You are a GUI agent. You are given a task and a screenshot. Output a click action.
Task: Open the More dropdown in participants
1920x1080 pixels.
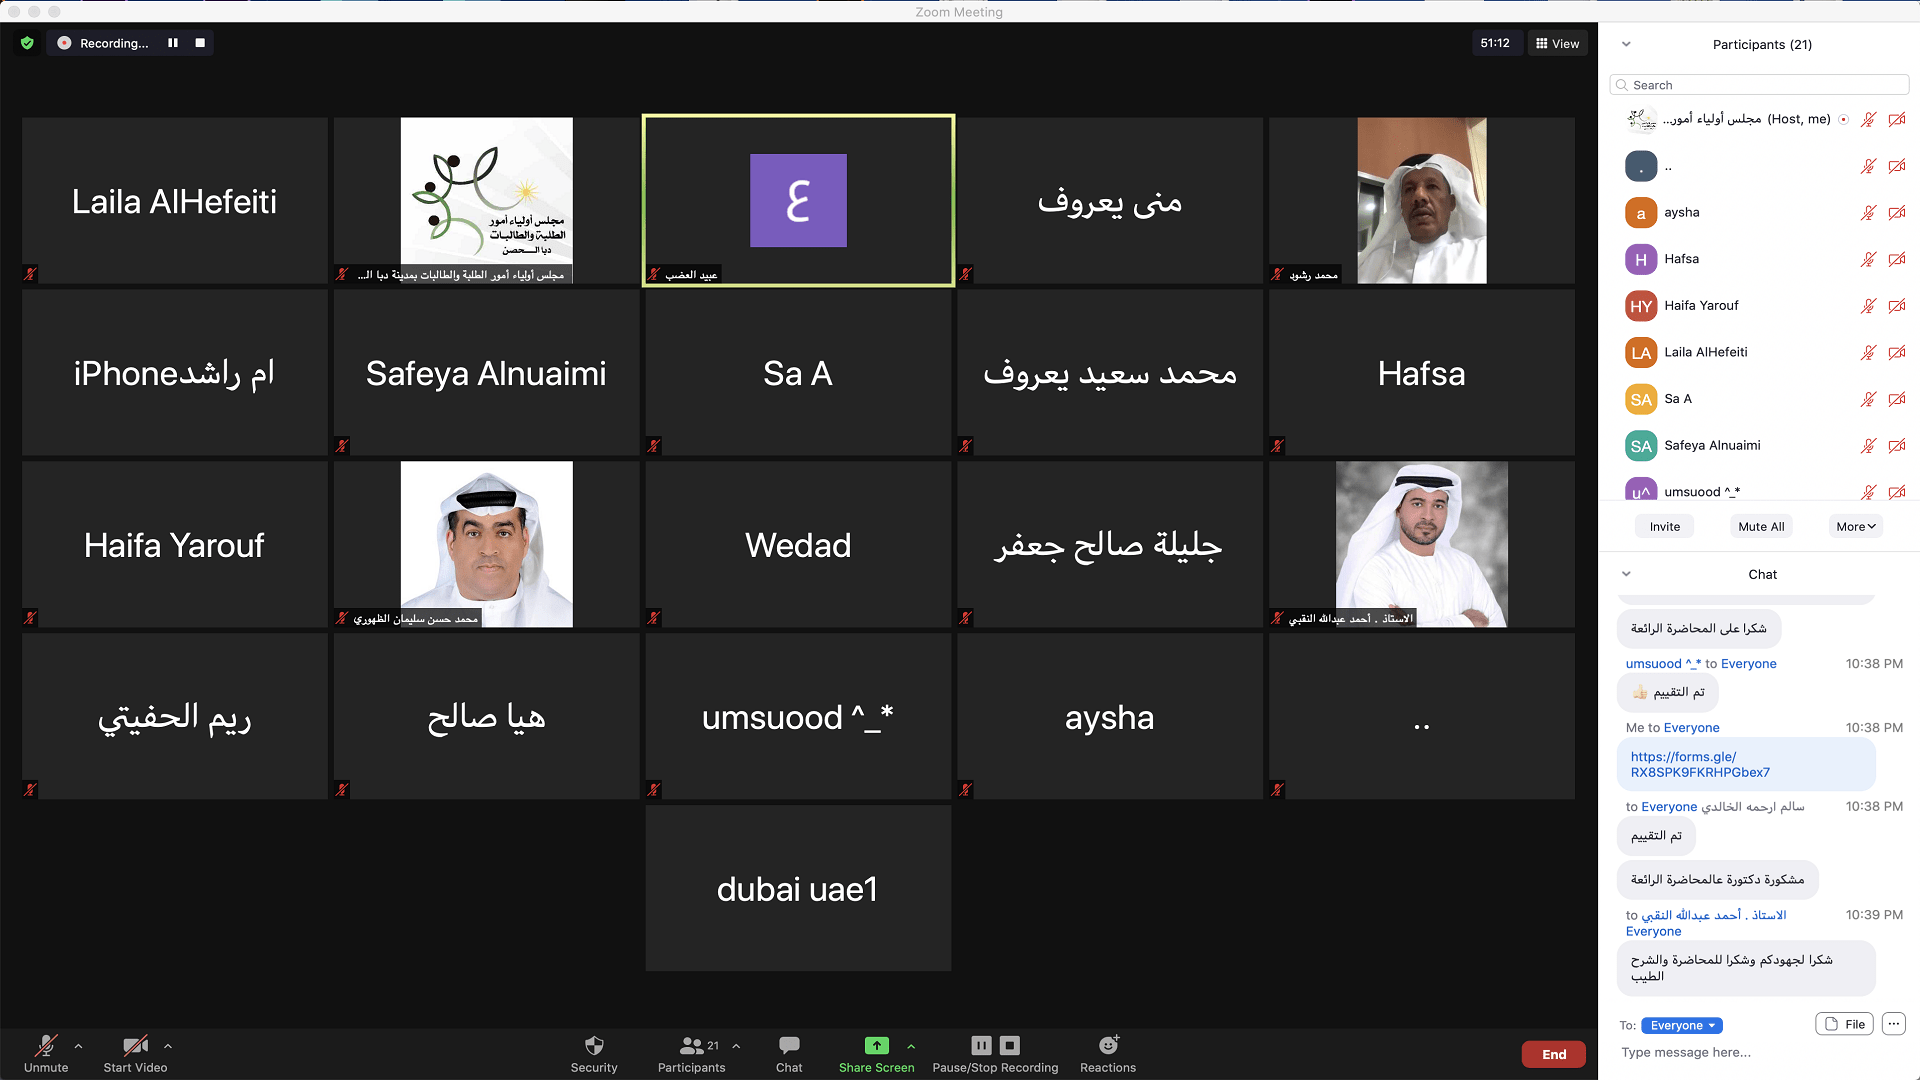click(x=1855, y=527)
